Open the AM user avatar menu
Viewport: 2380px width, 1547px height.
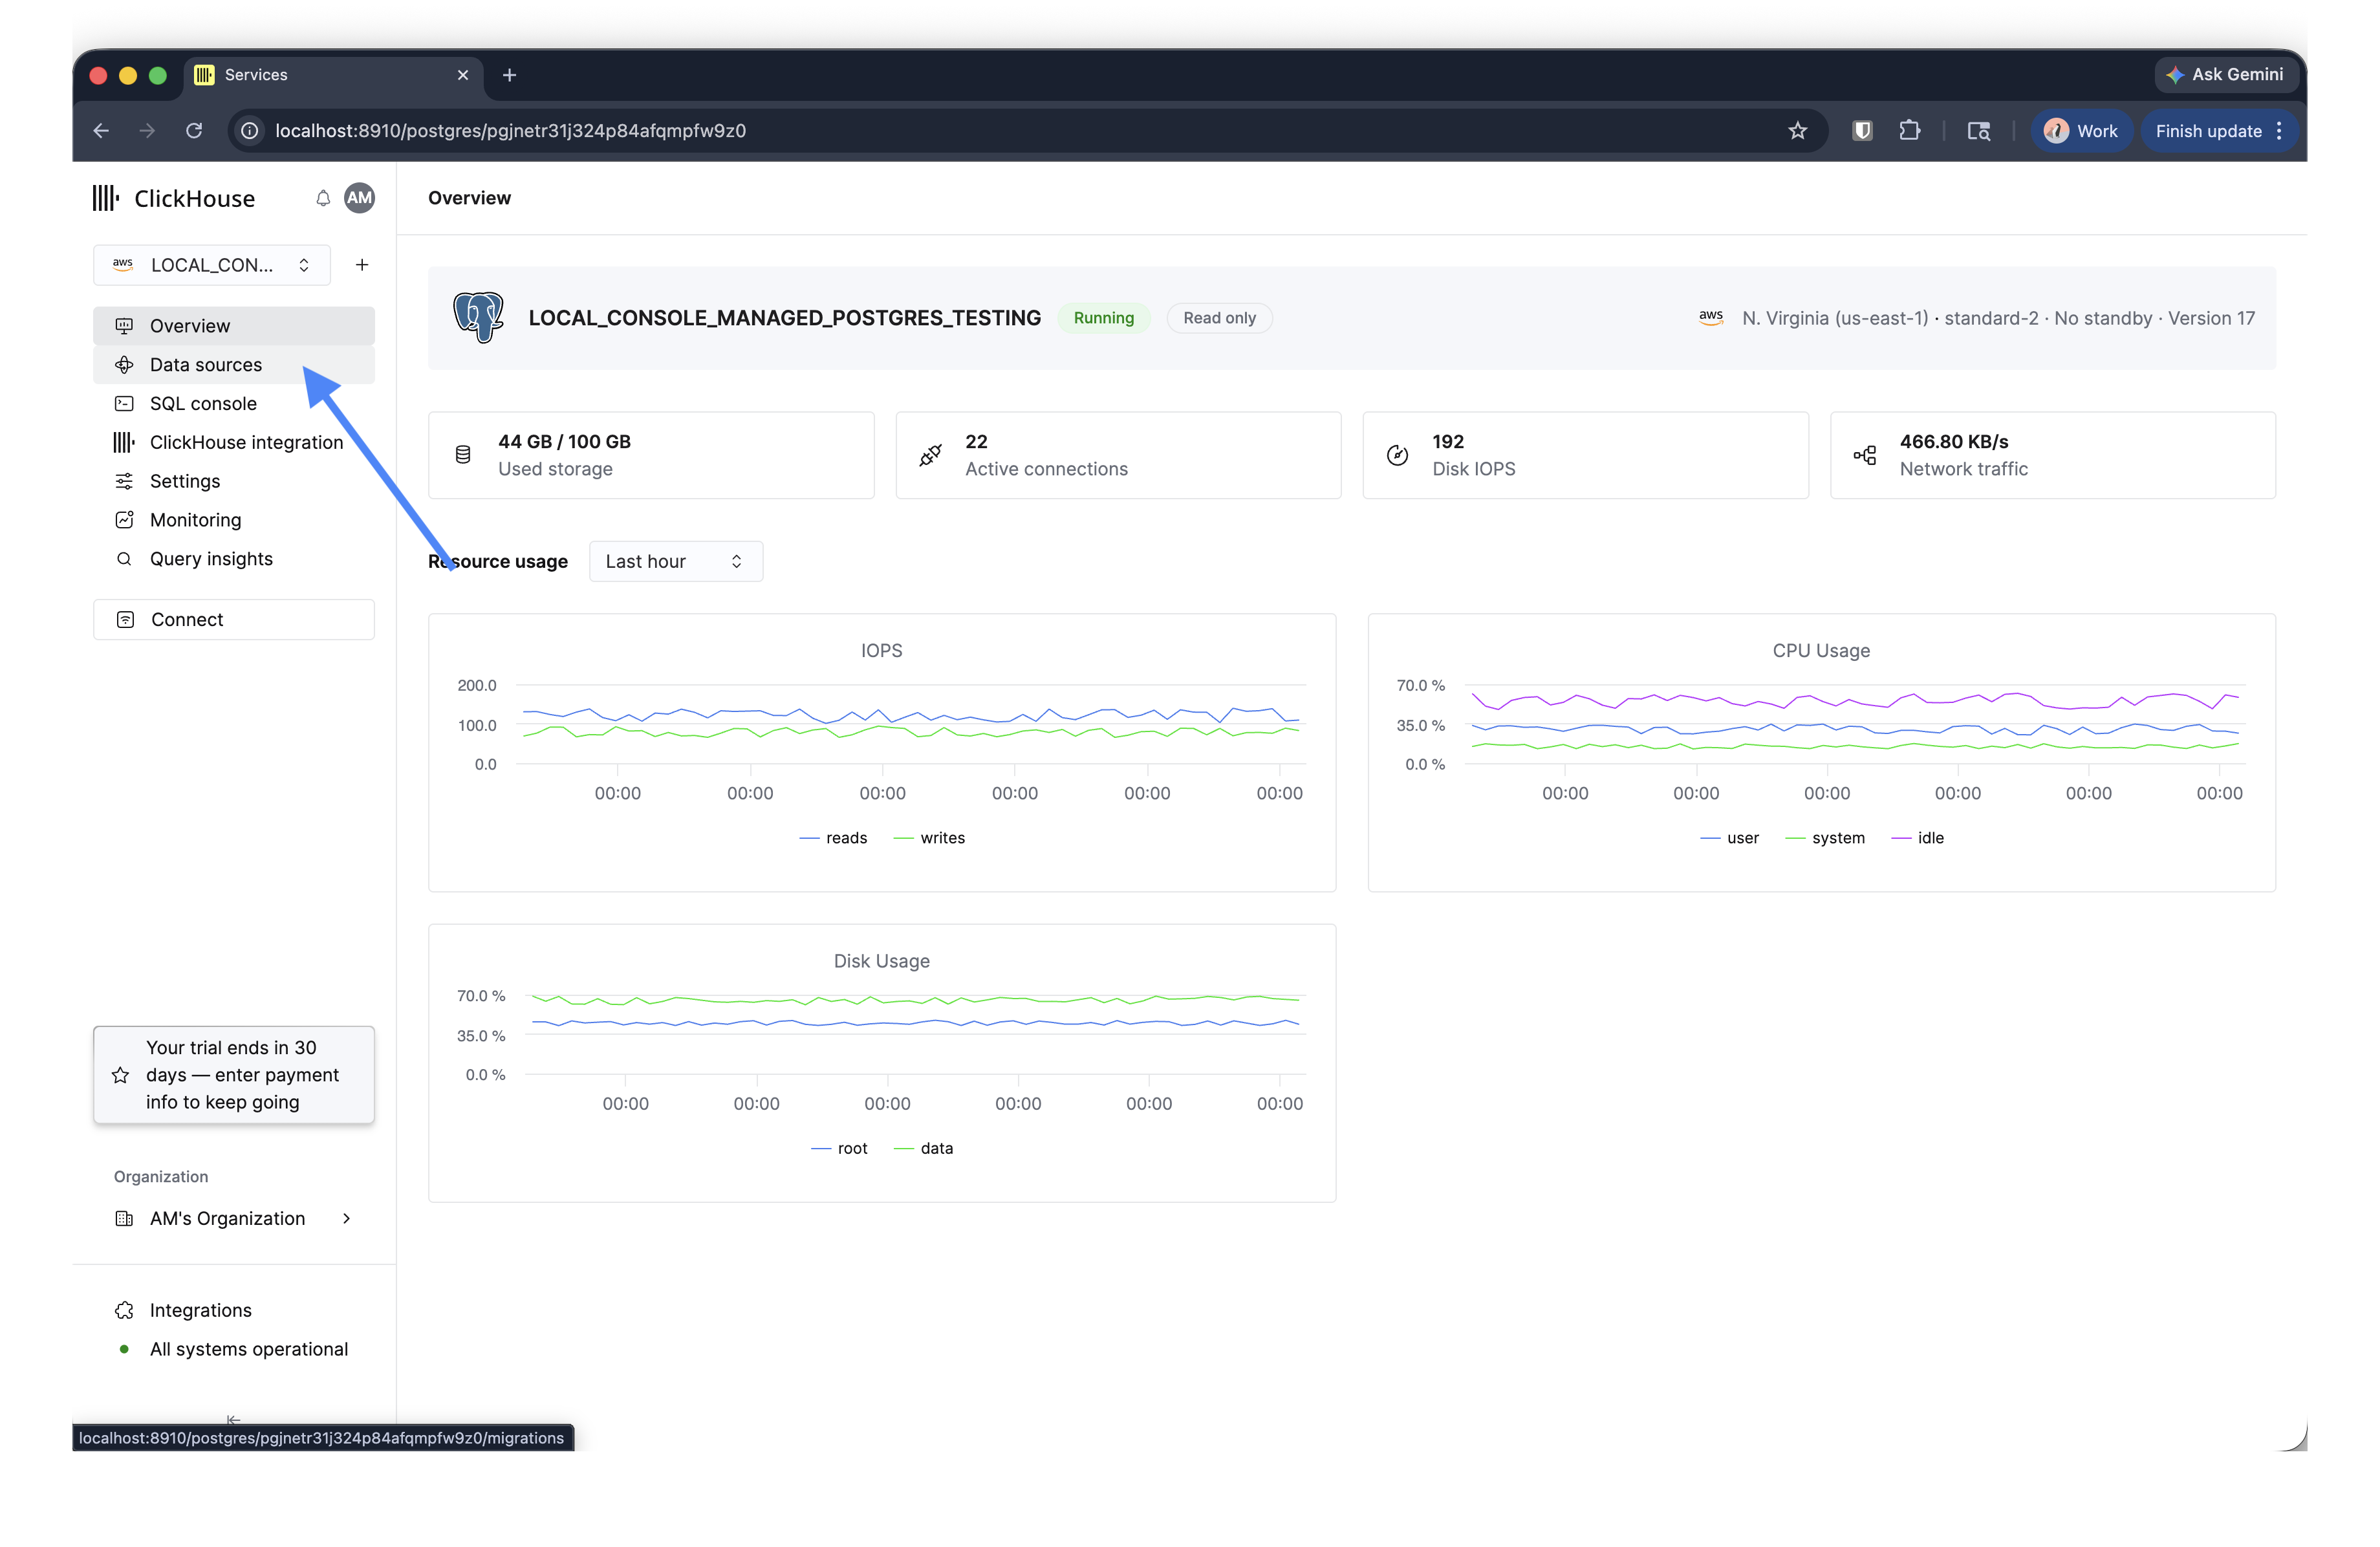359,198
